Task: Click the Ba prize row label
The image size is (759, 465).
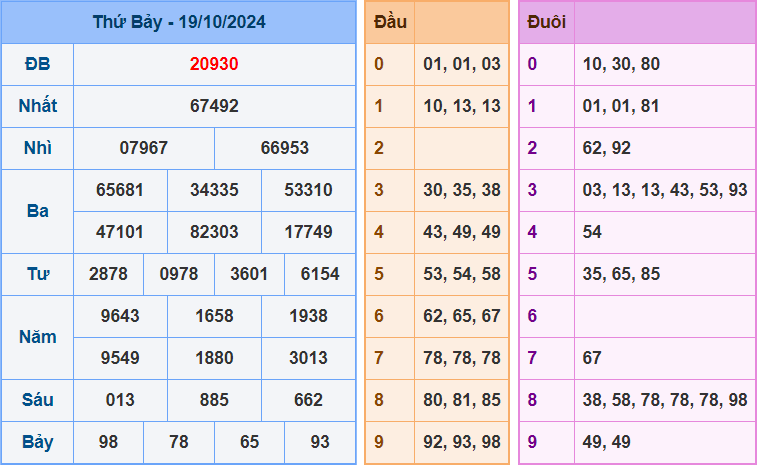Action: 37,211
